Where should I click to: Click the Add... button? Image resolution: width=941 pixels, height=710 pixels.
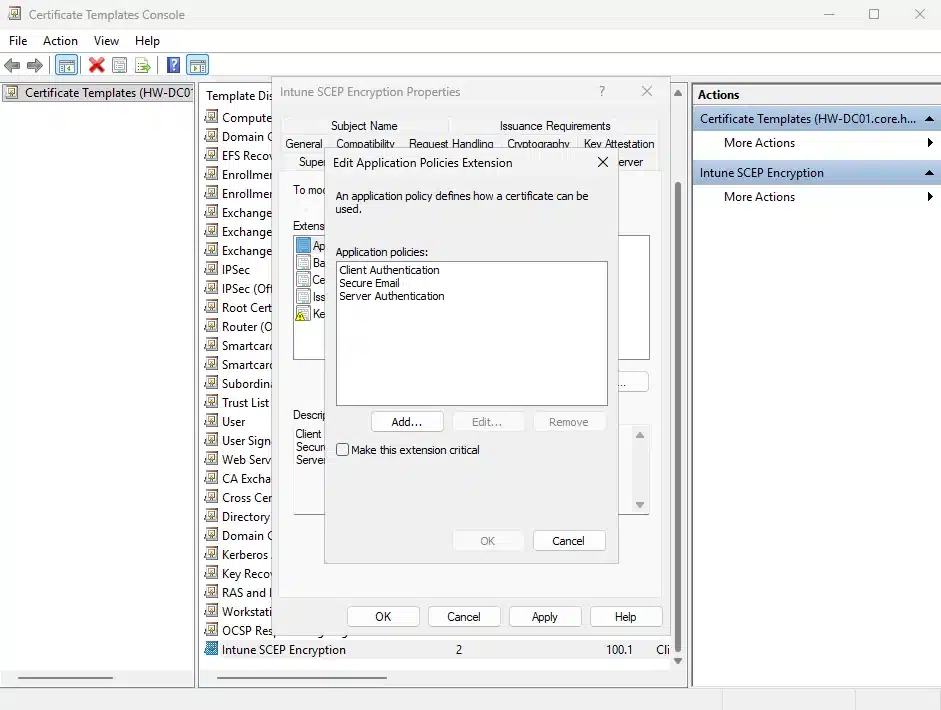tap(407, 422)
